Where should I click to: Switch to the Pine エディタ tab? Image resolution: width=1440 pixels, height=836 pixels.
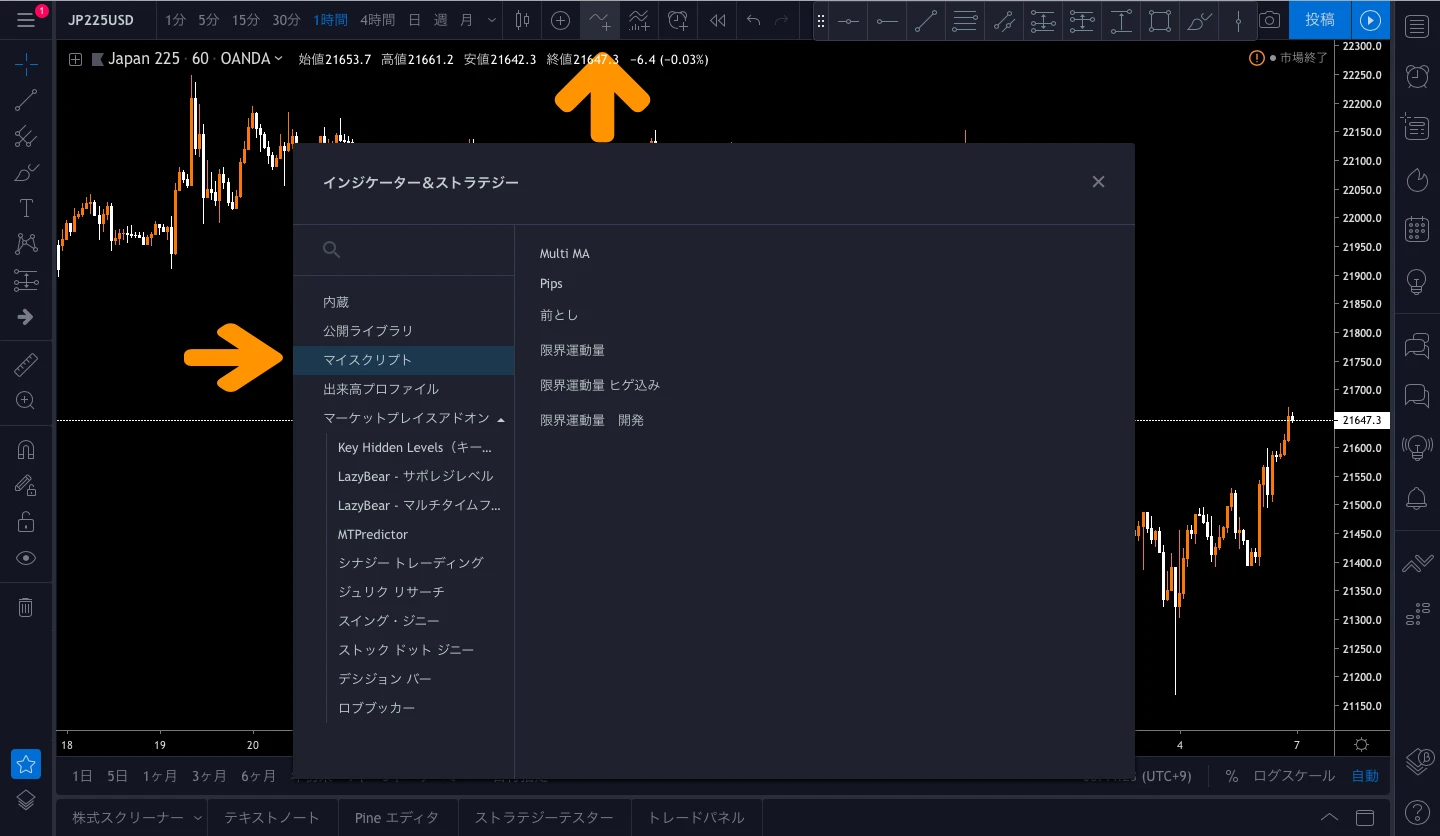(x=397, y=817)
